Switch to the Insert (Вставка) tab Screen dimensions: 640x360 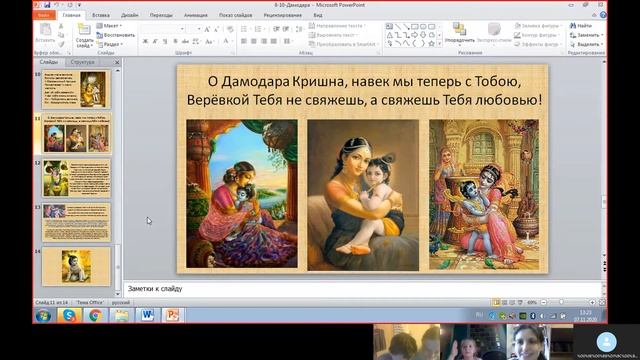[x=101, y=15]
